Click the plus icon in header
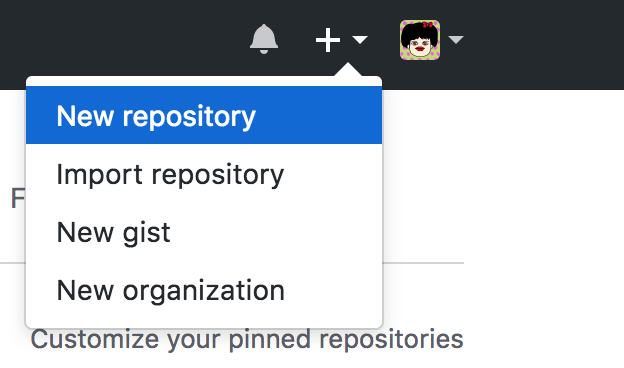Screen dimensions: 624x368 pos(328,40)
